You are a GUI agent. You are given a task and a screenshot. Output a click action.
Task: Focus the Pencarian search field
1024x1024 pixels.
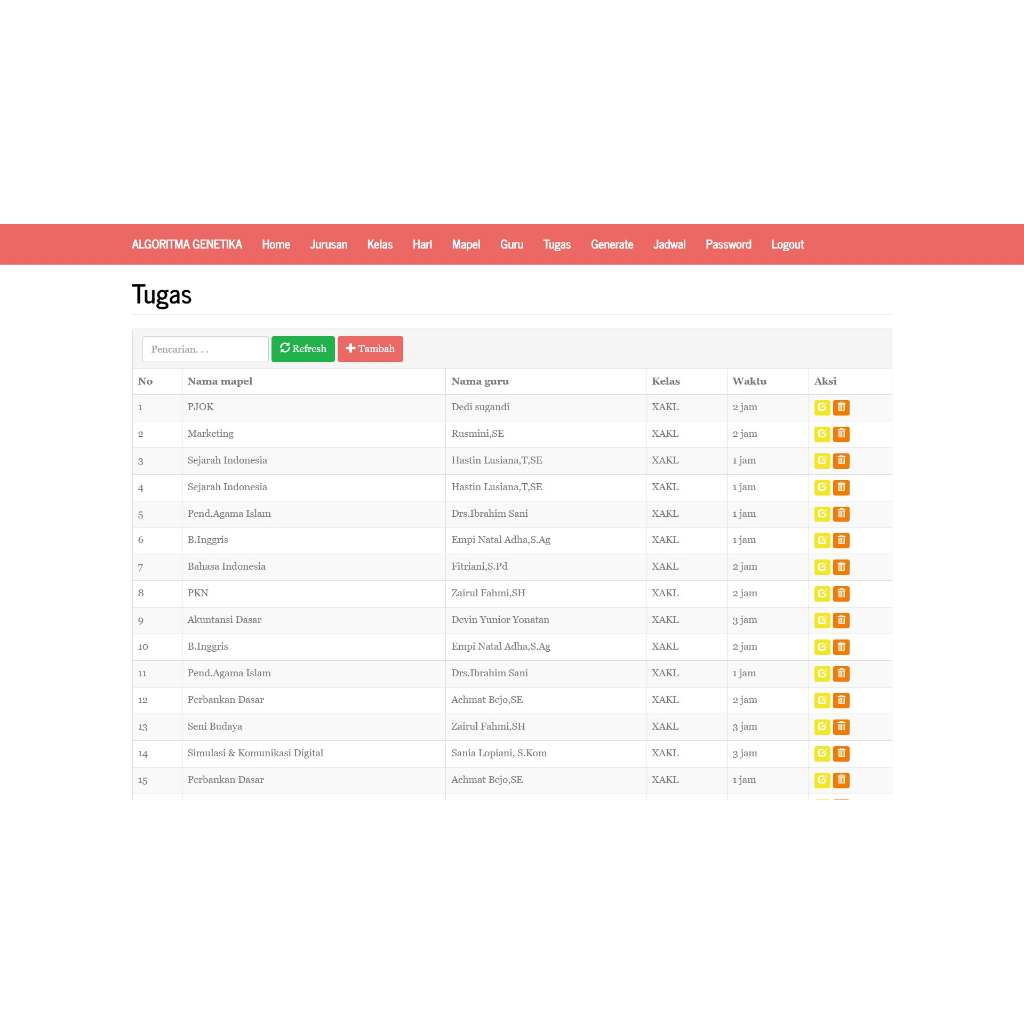(x=205, y=349)
